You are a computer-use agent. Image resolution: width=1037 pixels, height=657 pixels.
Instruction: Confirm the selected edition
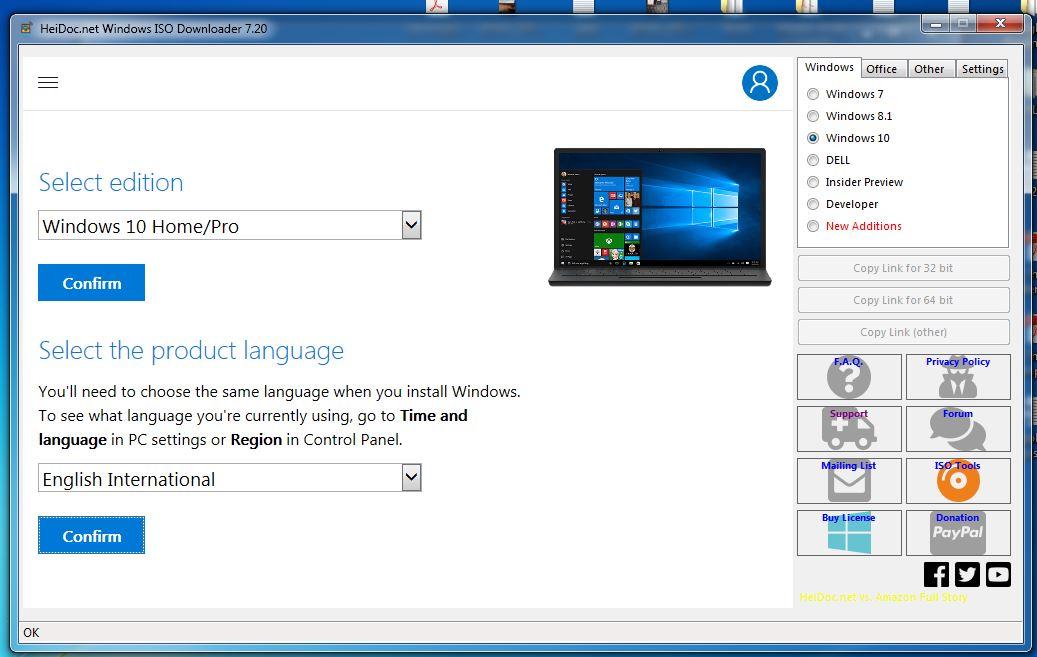(91, 283)
